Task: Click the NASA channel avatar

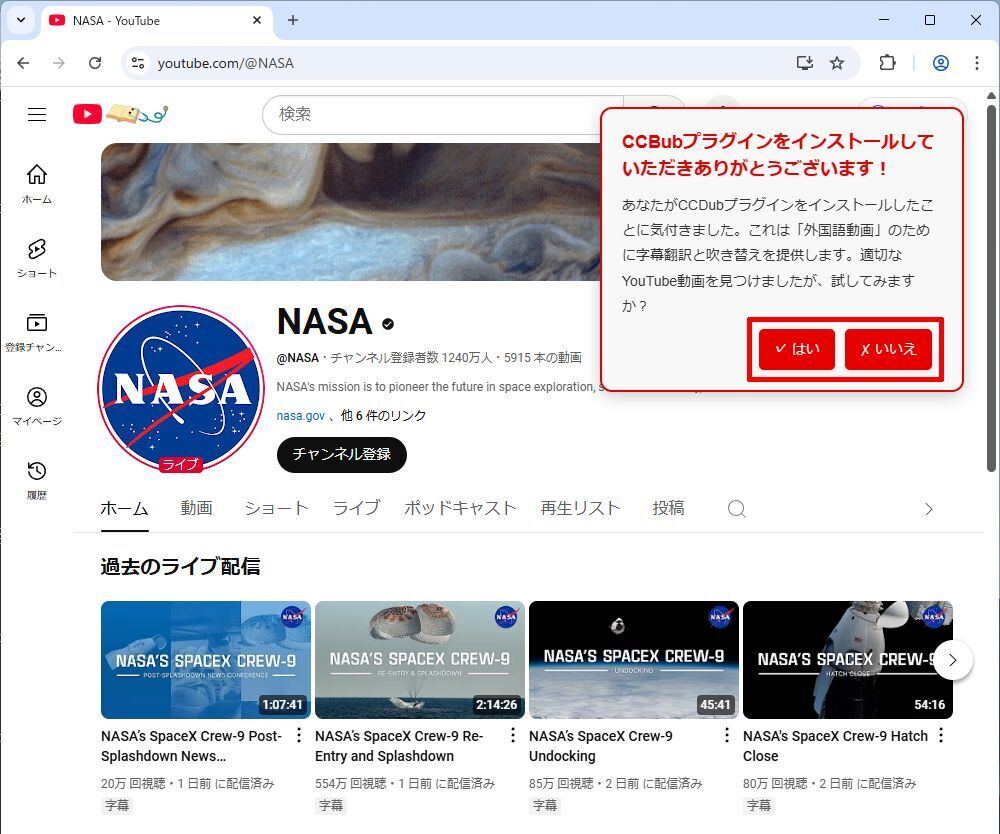Action: pos(181,388)
